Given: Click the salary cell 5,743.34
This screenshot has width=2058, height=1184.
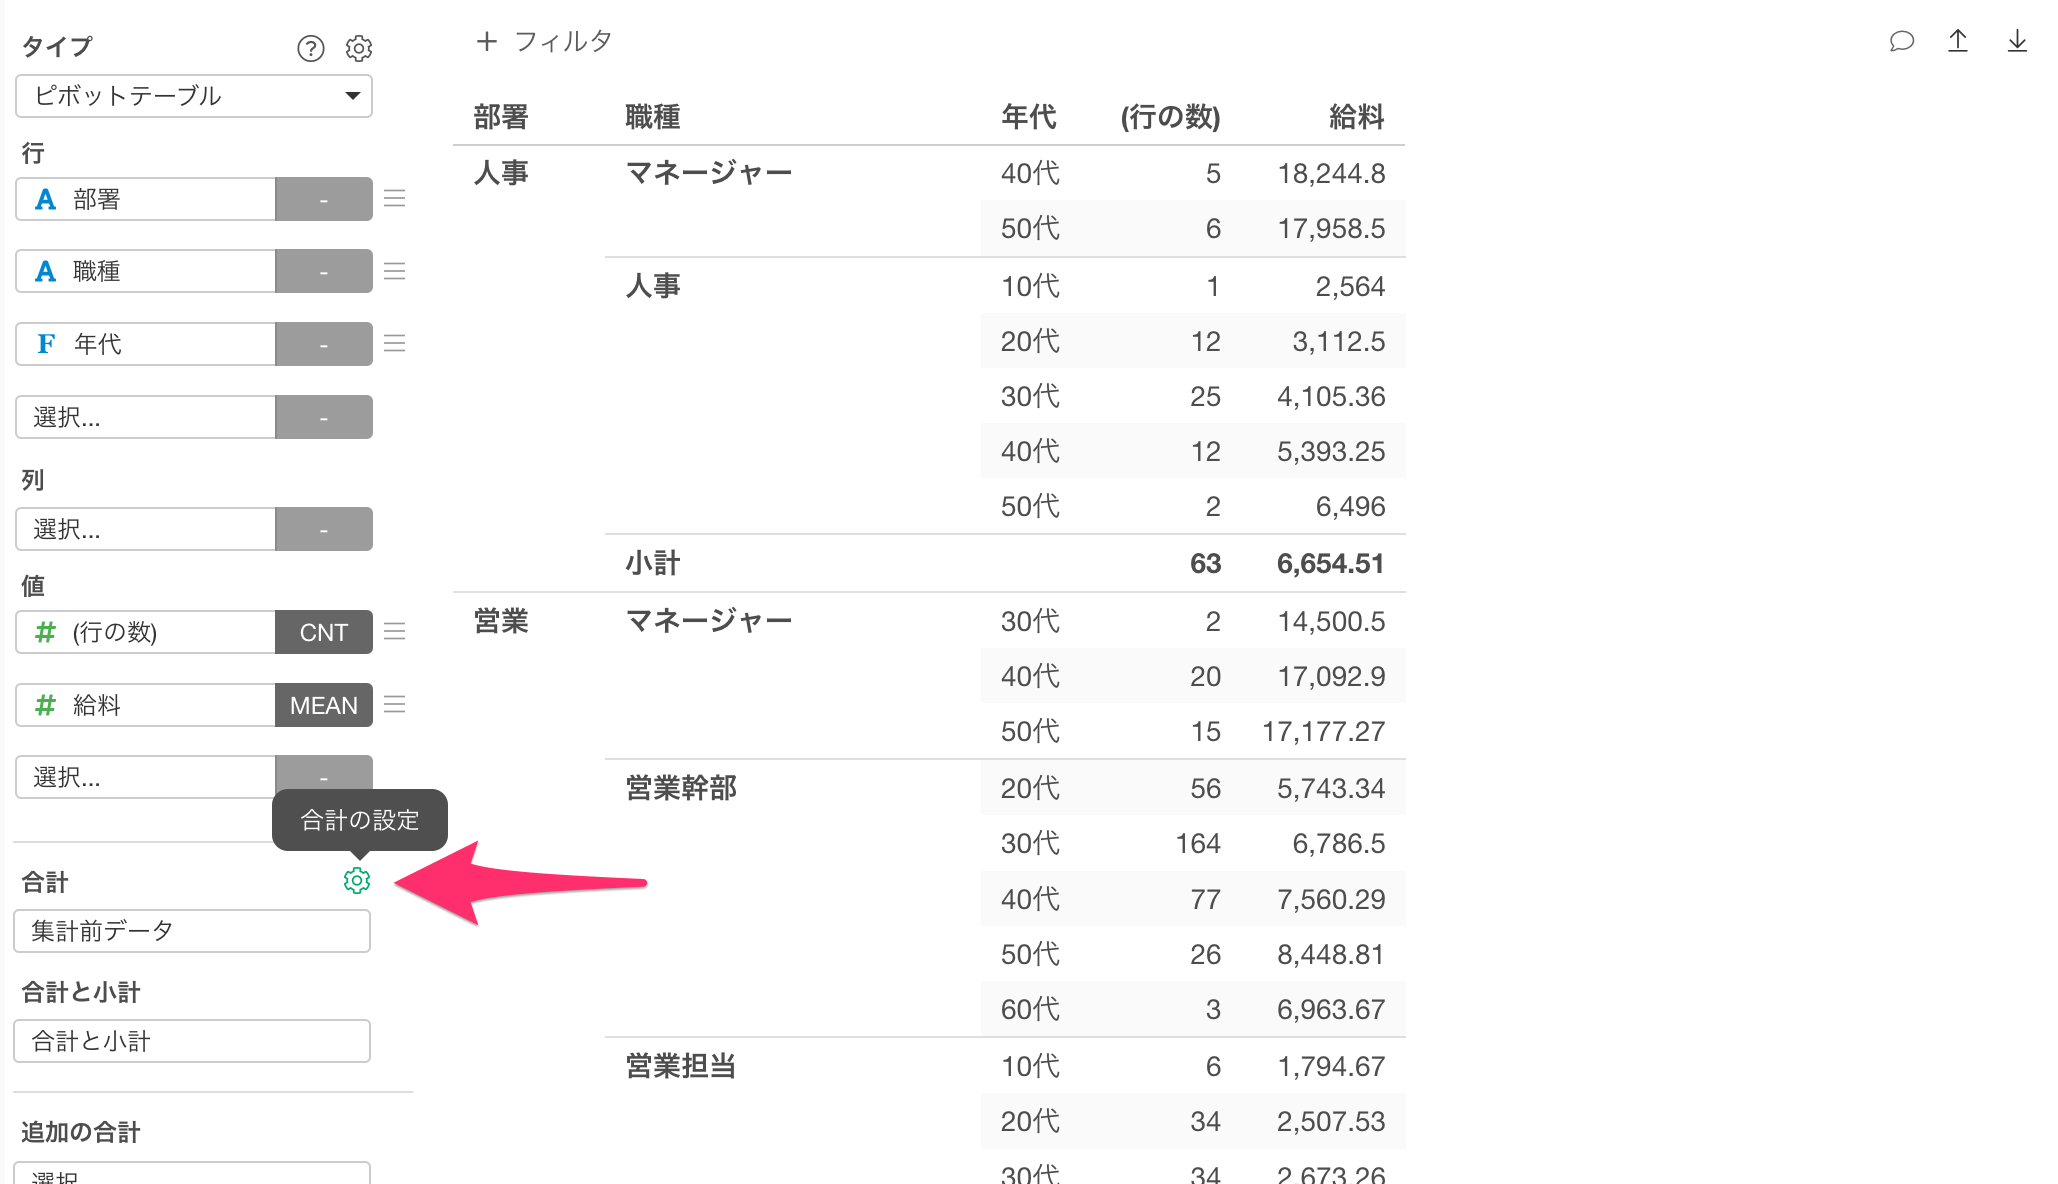Looking at the screenshot, I should (x=1332, y=788).
